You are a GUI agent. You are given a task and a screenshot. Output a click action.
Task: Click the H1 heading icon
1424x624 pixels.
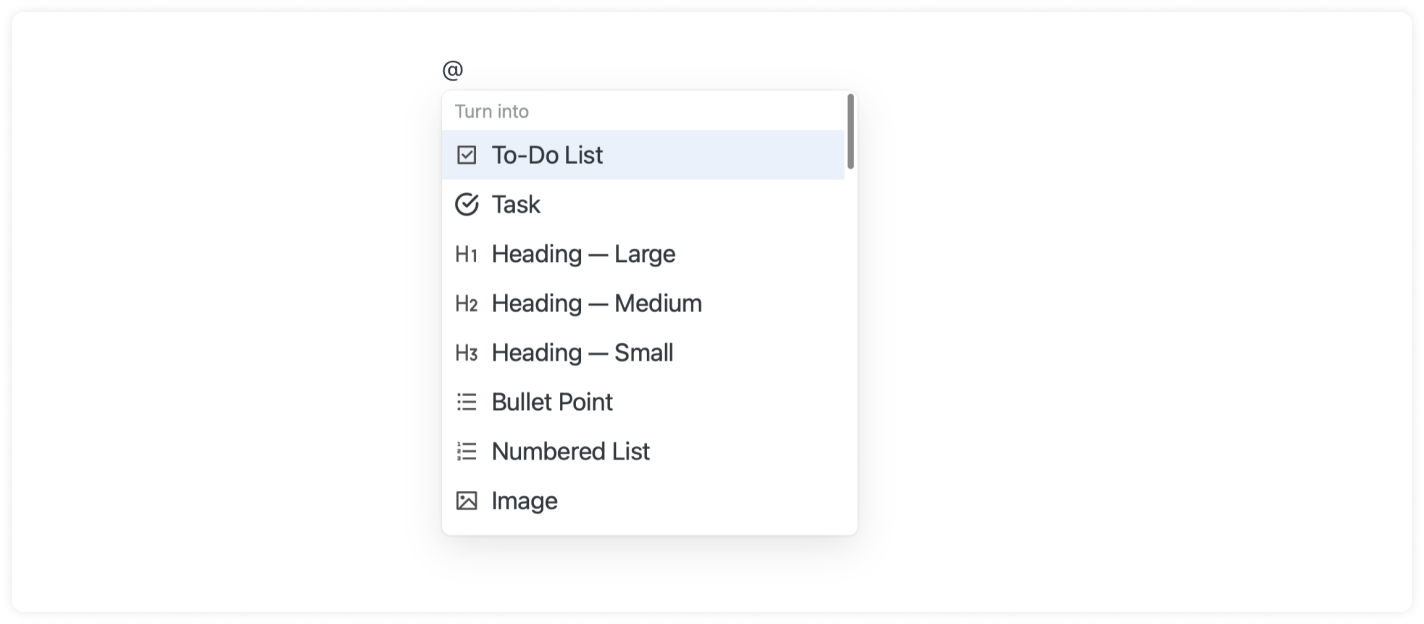[x=466, y=254]
